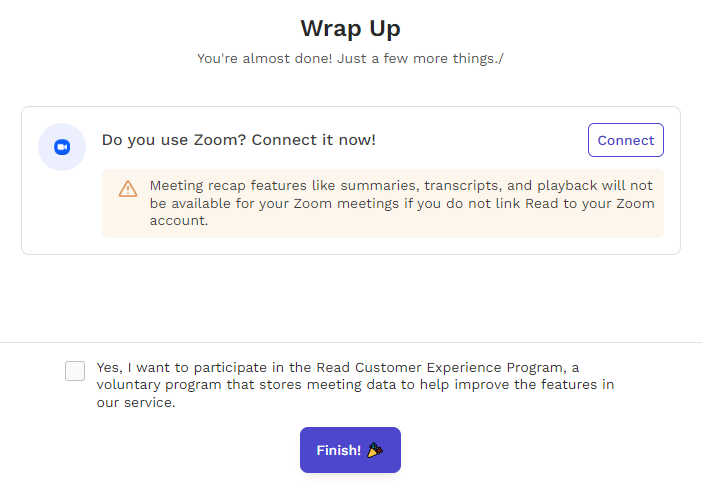Click the "Connect it now!" phrase
The image size is (702, 483).
click(313, 140)
